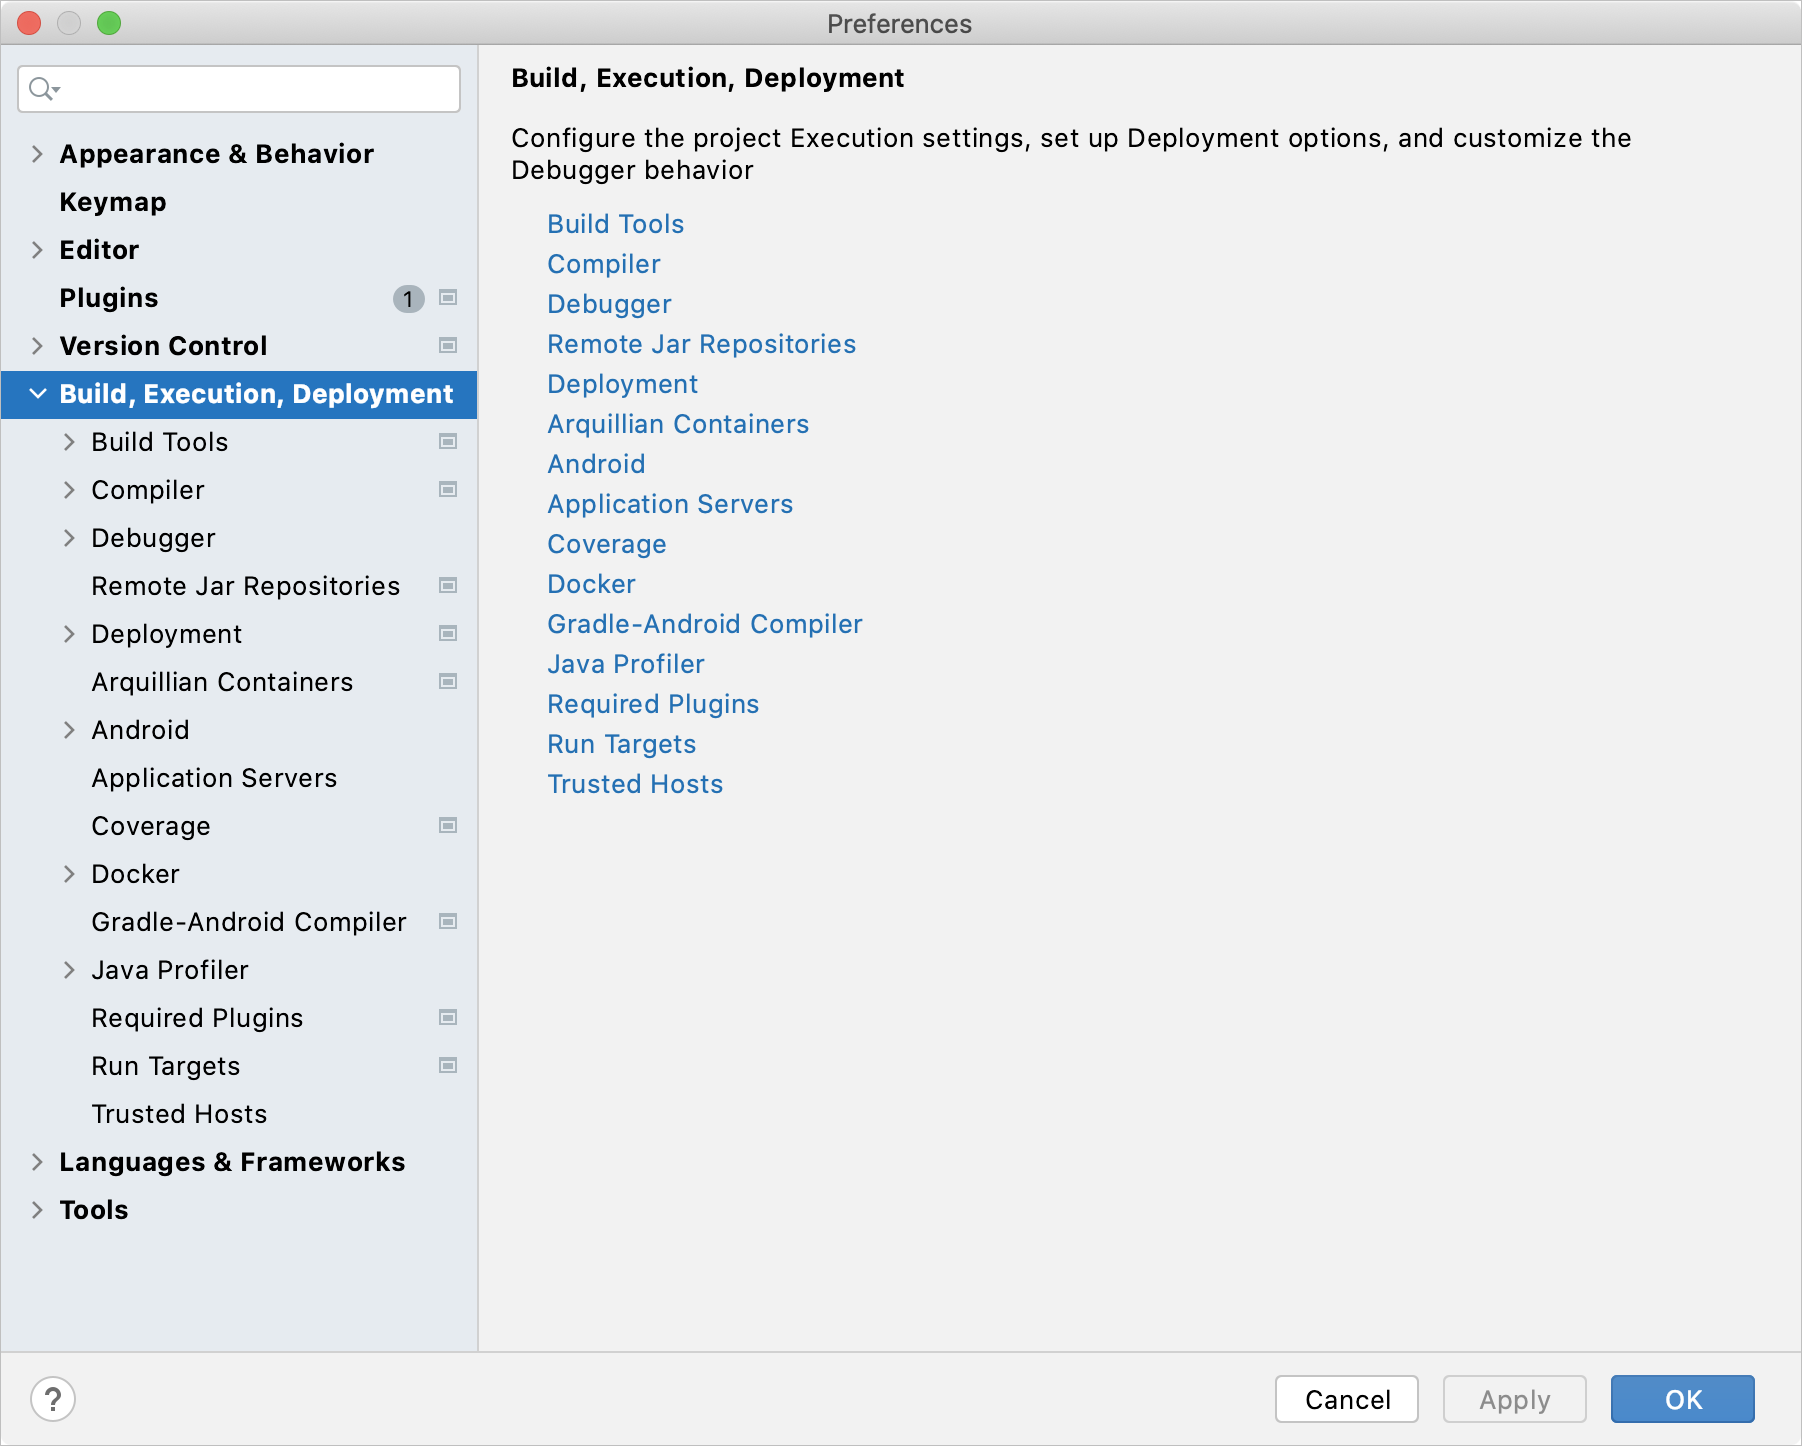Image resolution: width=1802 pixels, height=1446 pixels.
Task: Click project-level icon beside Build Tools
Action: (448, 441)
